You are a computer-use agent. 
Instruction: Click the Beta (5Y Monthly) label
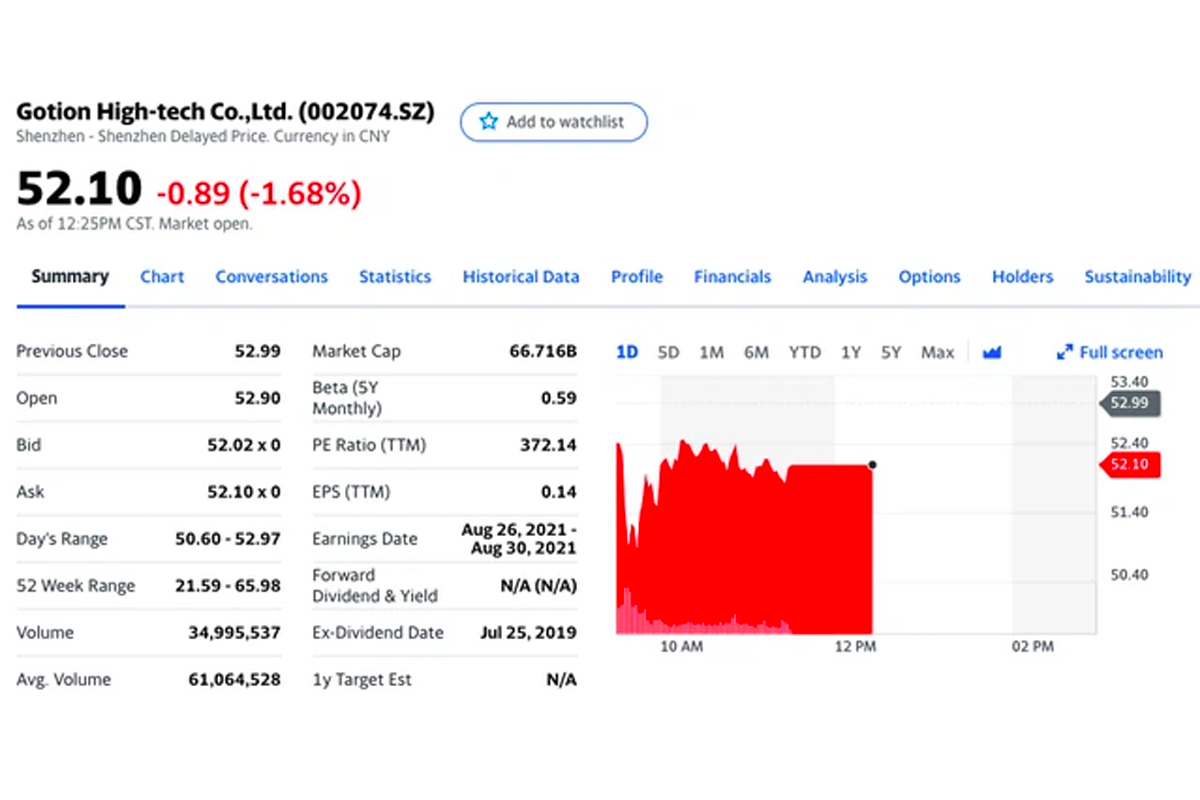click(347, 398)
